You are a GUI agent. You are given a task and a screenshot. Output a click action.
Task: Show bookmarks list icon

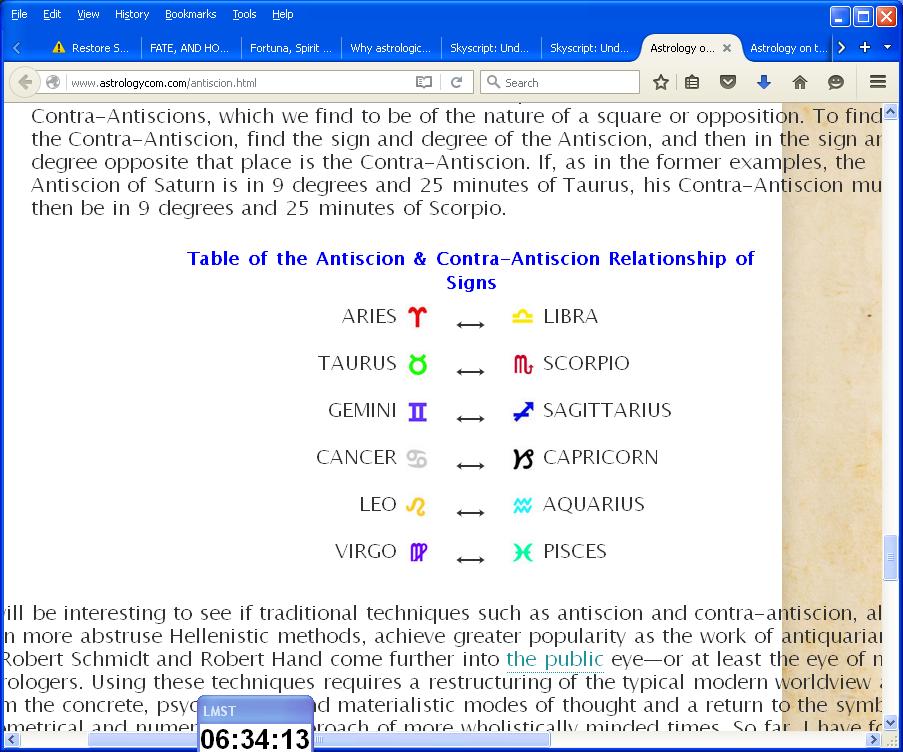coord(692,82)
